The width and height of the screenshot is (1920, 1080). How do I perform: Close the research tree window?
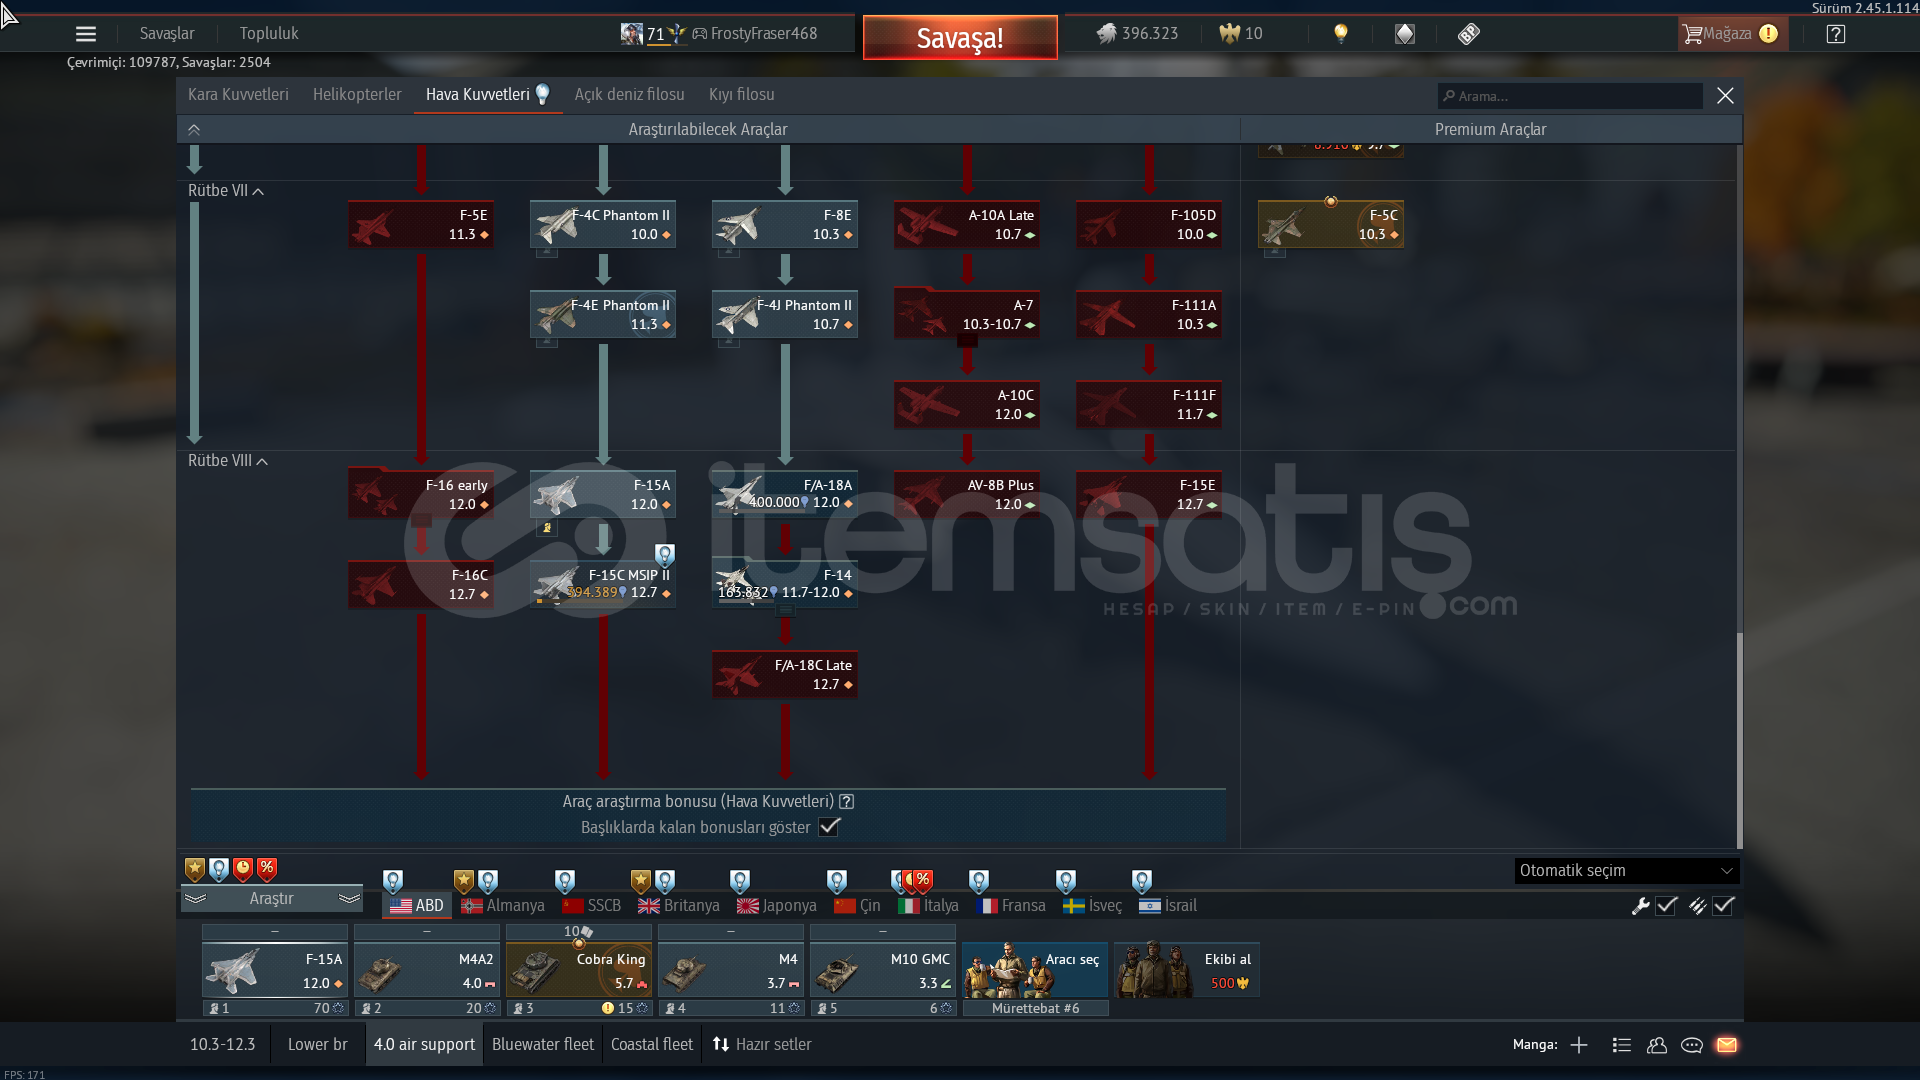[x=1725, y=95]
